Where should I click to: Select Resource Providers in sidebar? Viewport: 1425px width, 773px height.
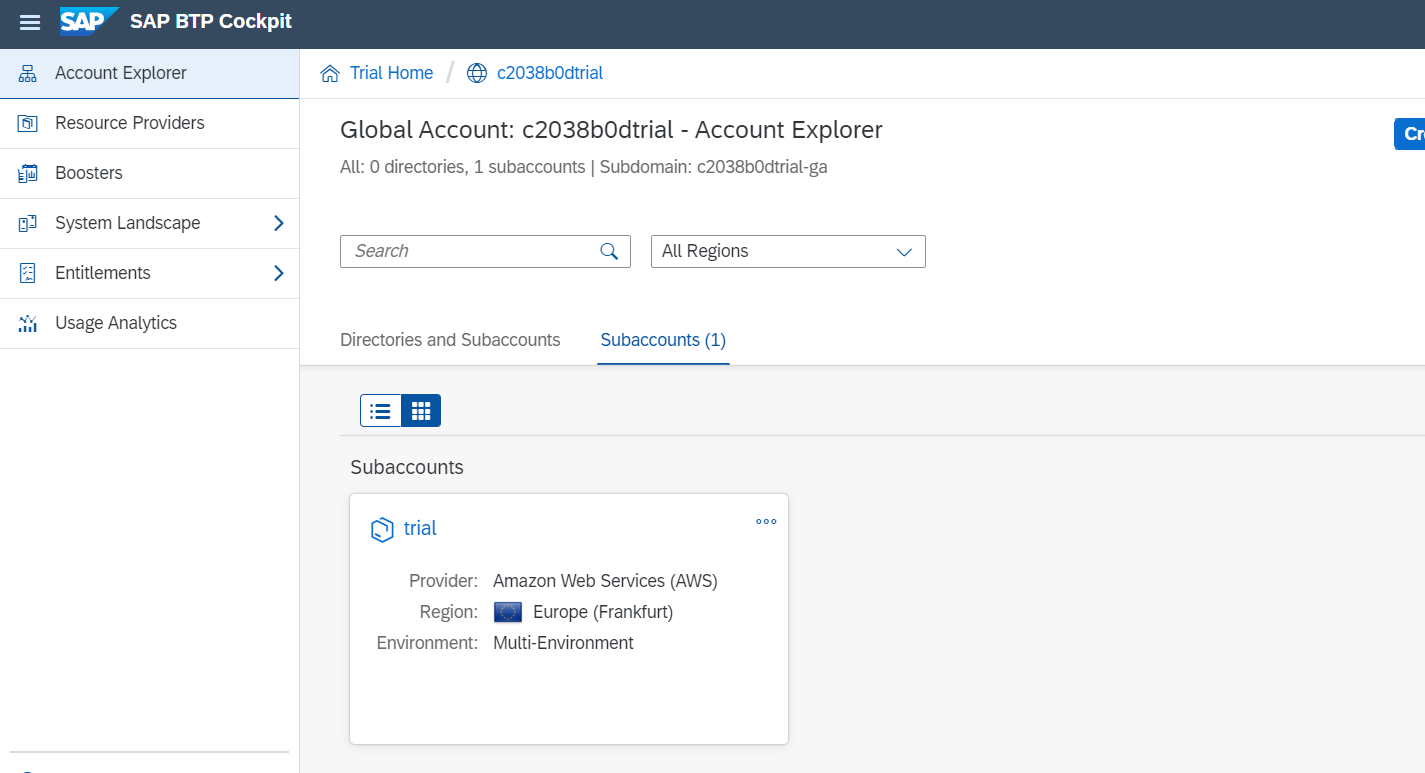click(149, 124)
